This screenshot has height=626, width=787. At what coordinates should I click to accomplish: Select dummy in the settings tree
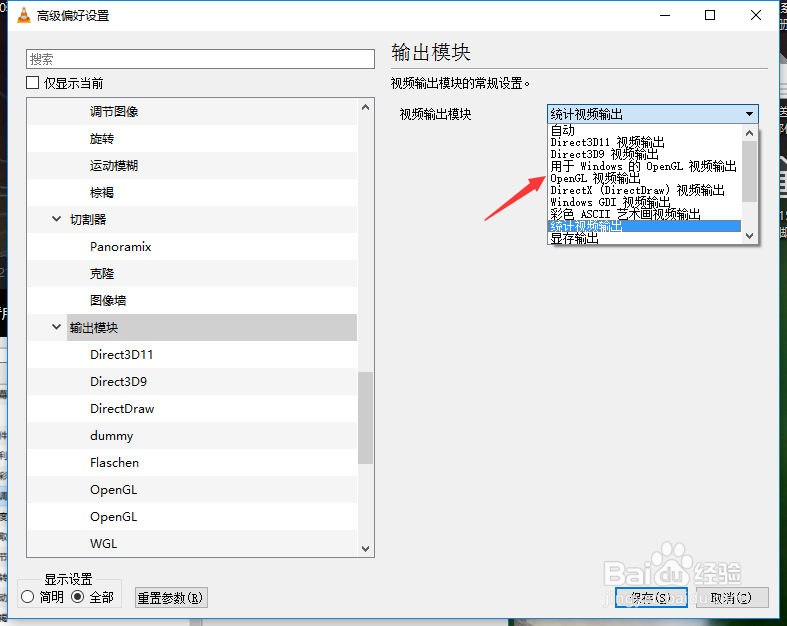click(x=111, y=436)
